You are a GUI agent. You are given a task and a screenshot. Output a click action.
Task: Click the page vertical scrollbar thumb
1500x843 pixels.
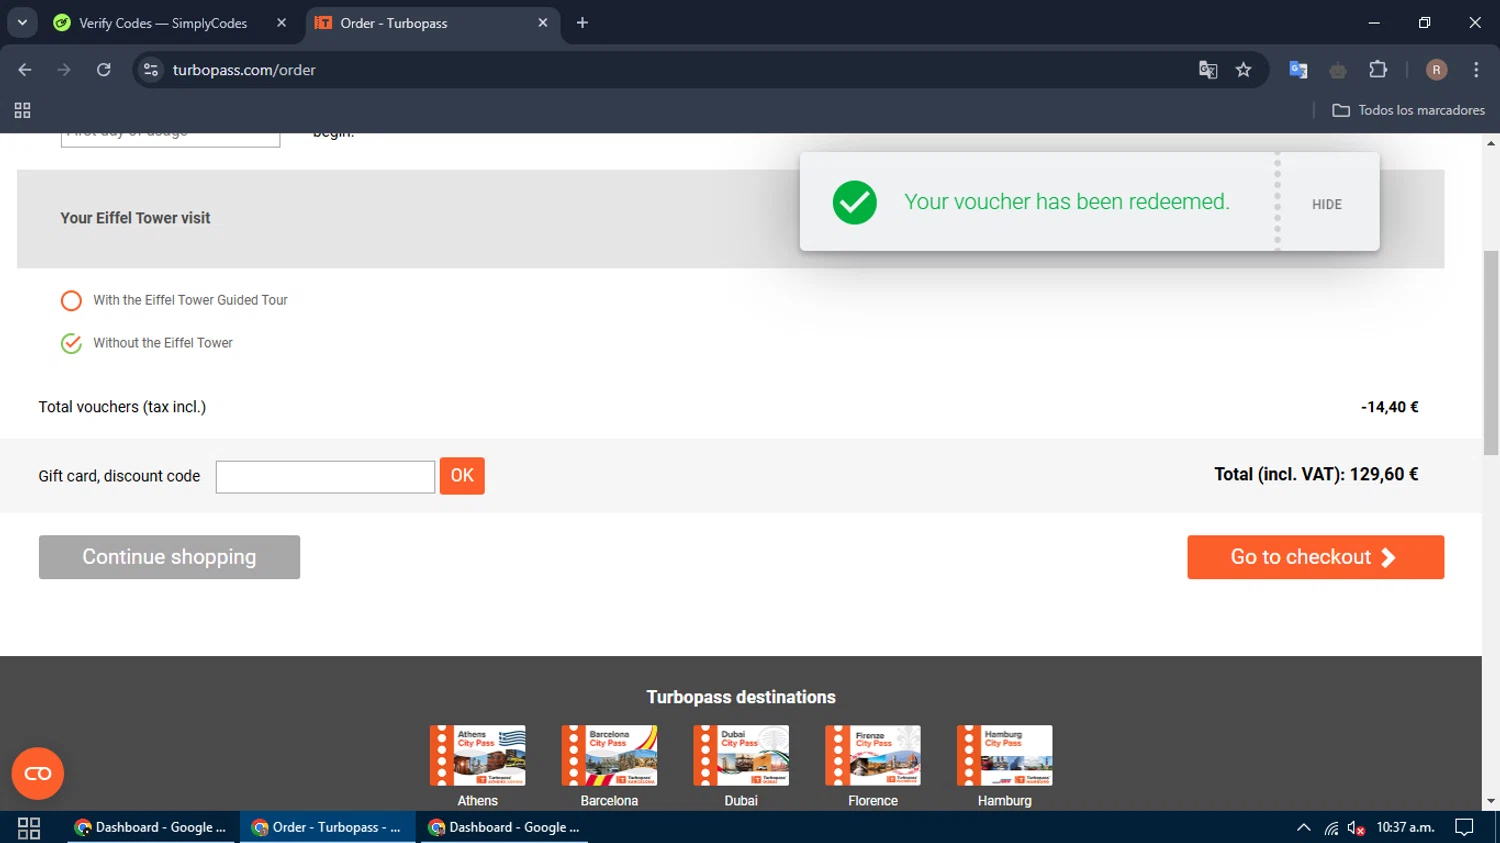click(1491, 352)
